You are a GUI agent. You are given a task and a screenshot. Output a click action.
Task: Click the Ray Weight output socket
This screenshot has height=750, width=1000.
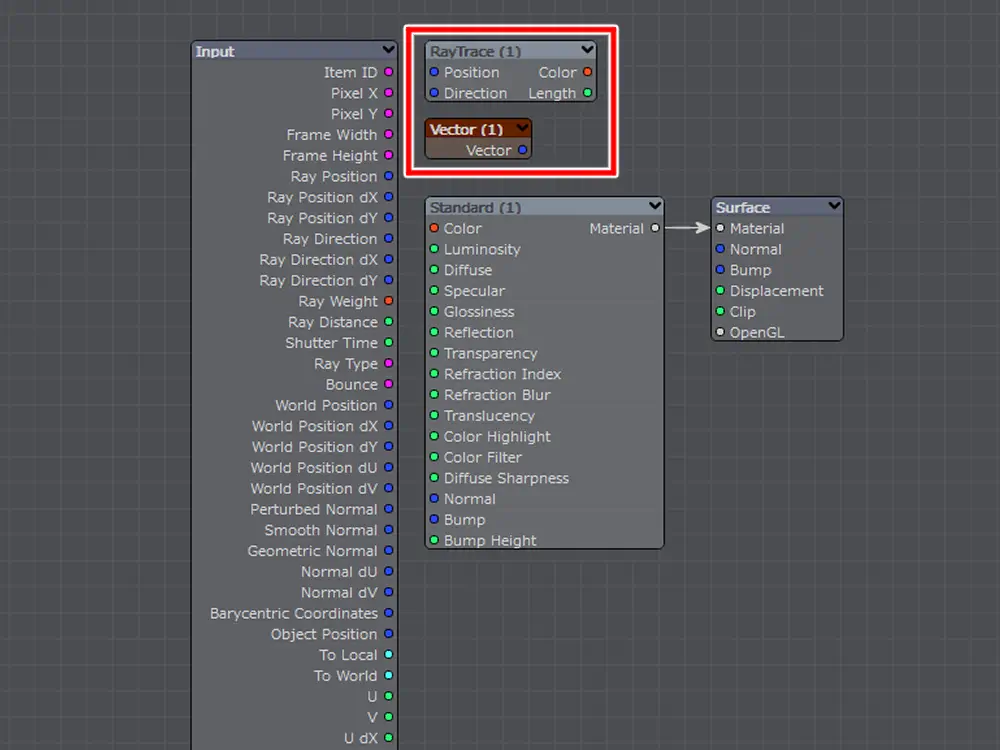coord(388,301)
